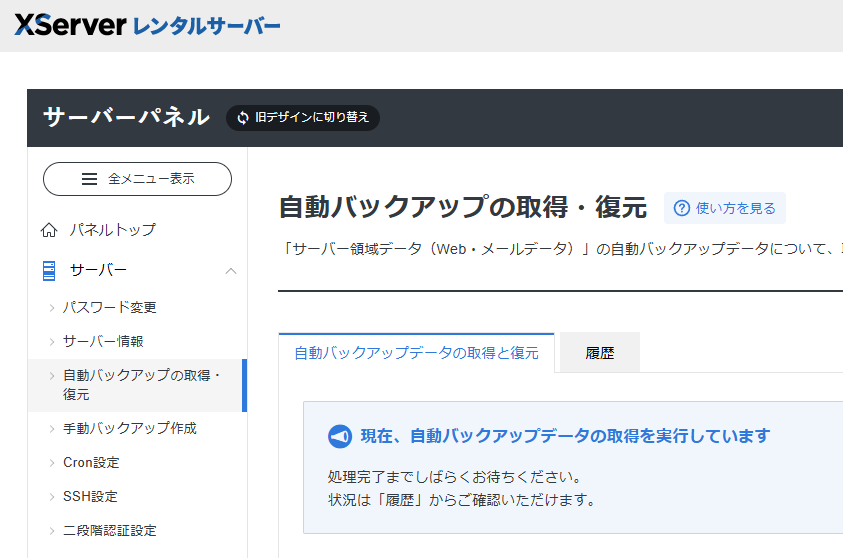Go to パネルトップ in sidebar
Screen dimensions: 843x558
112,230
